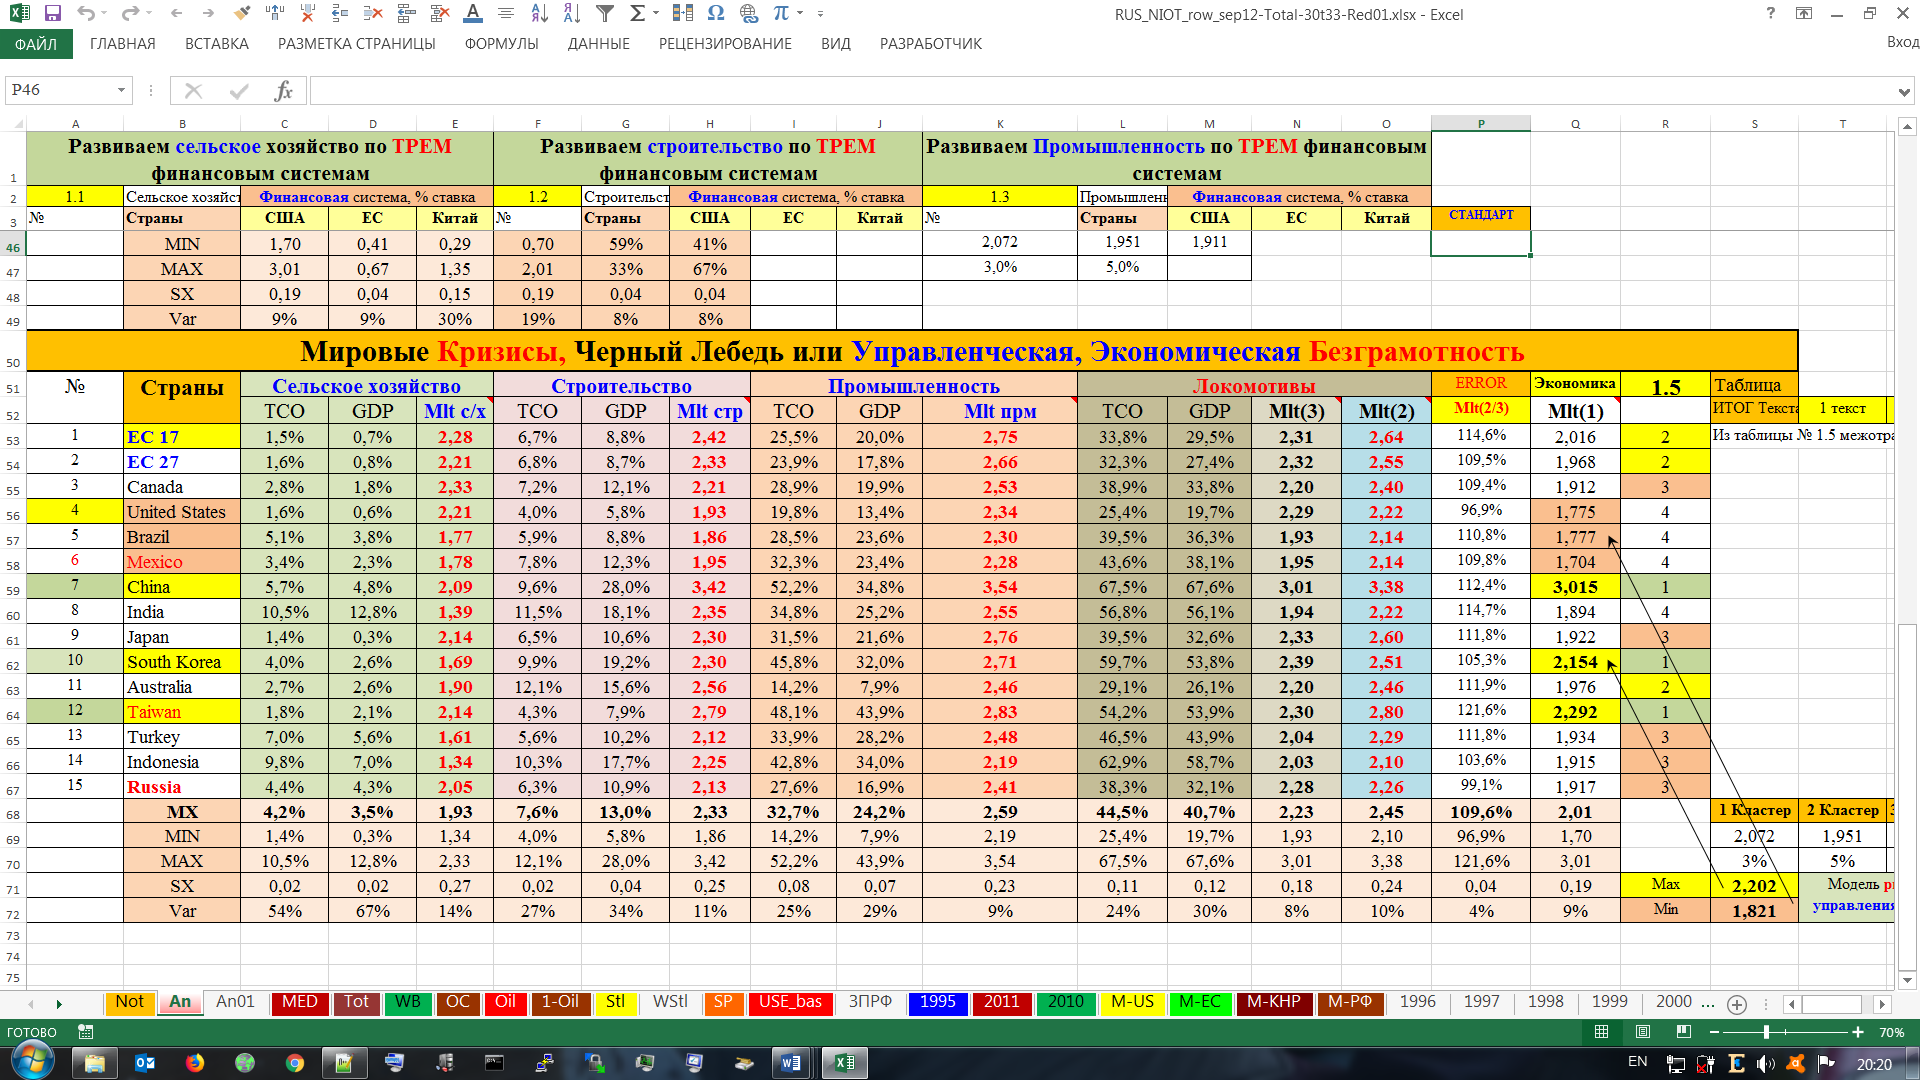Switch to the M-US sheet tab
1920x1080 pixels.
pyautogui.click(x=1132, y=1002)
